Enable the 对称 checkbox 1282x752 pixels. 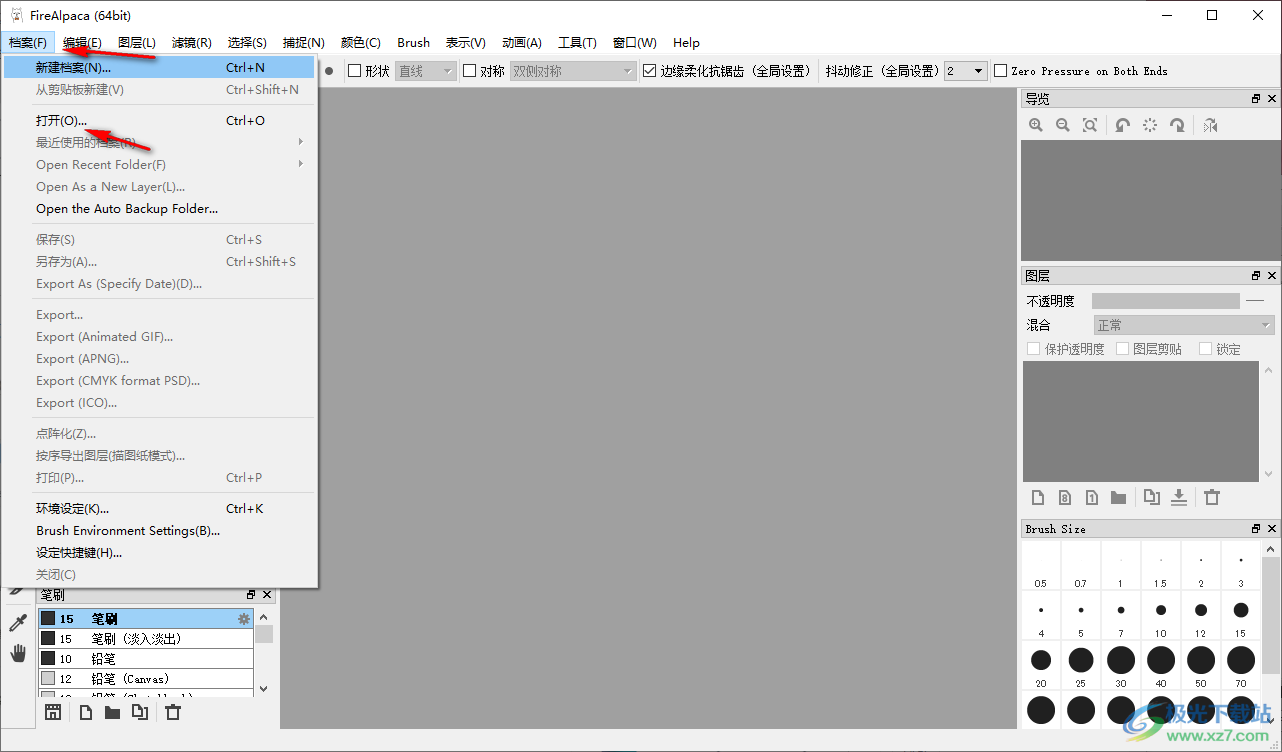click(x=469, y=71)
